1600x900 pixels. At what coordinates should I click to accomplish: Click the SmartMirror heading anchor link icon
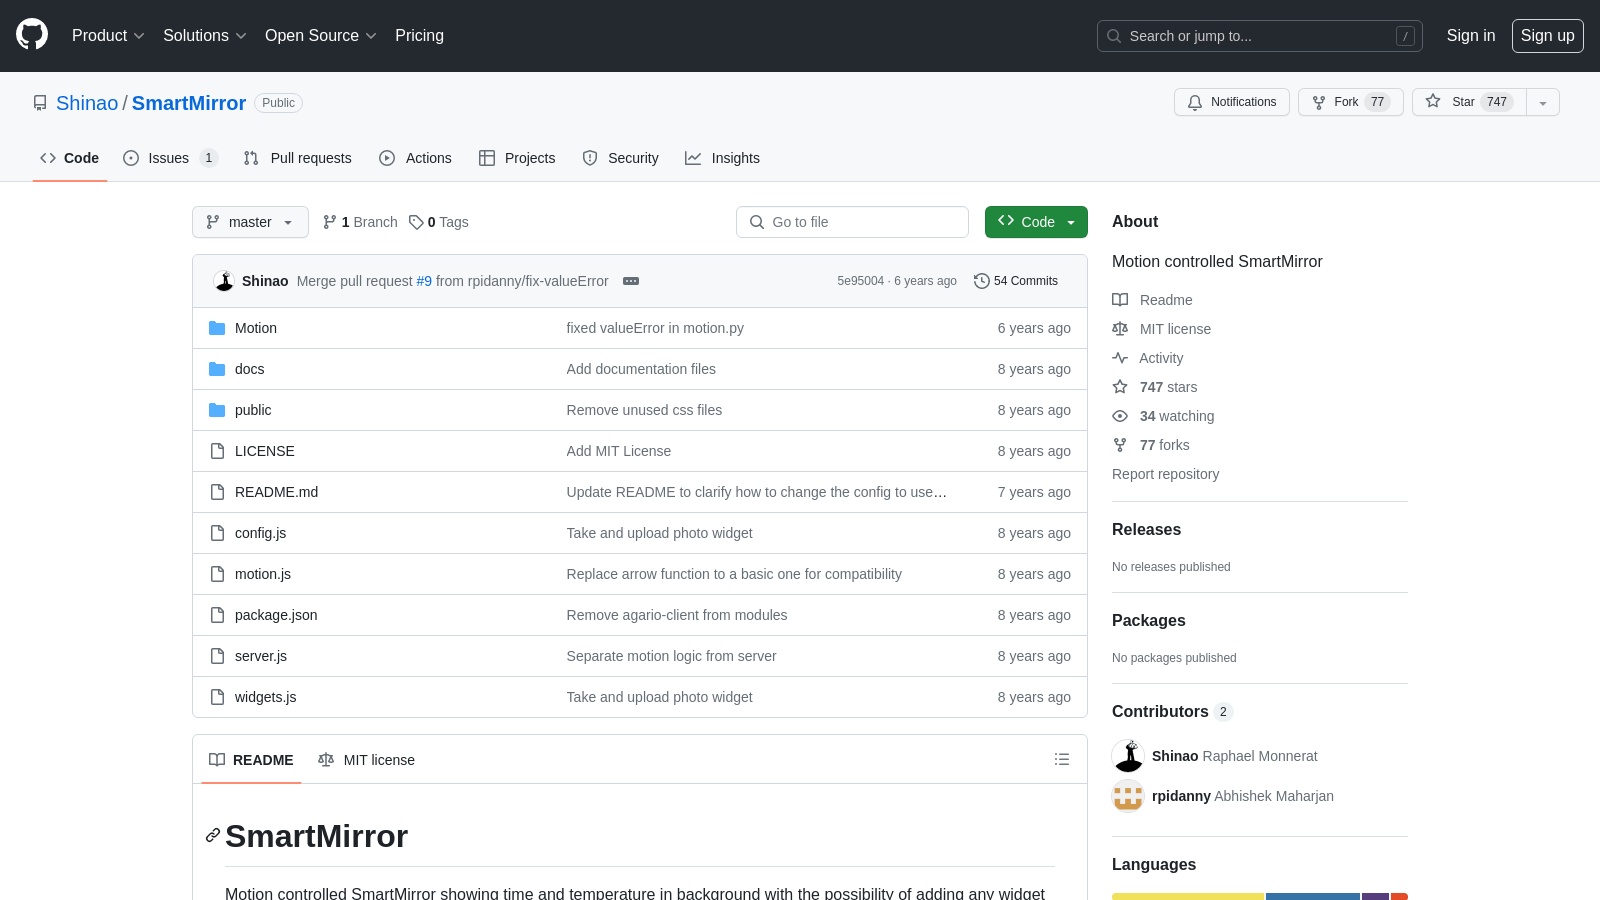point(213,835)
